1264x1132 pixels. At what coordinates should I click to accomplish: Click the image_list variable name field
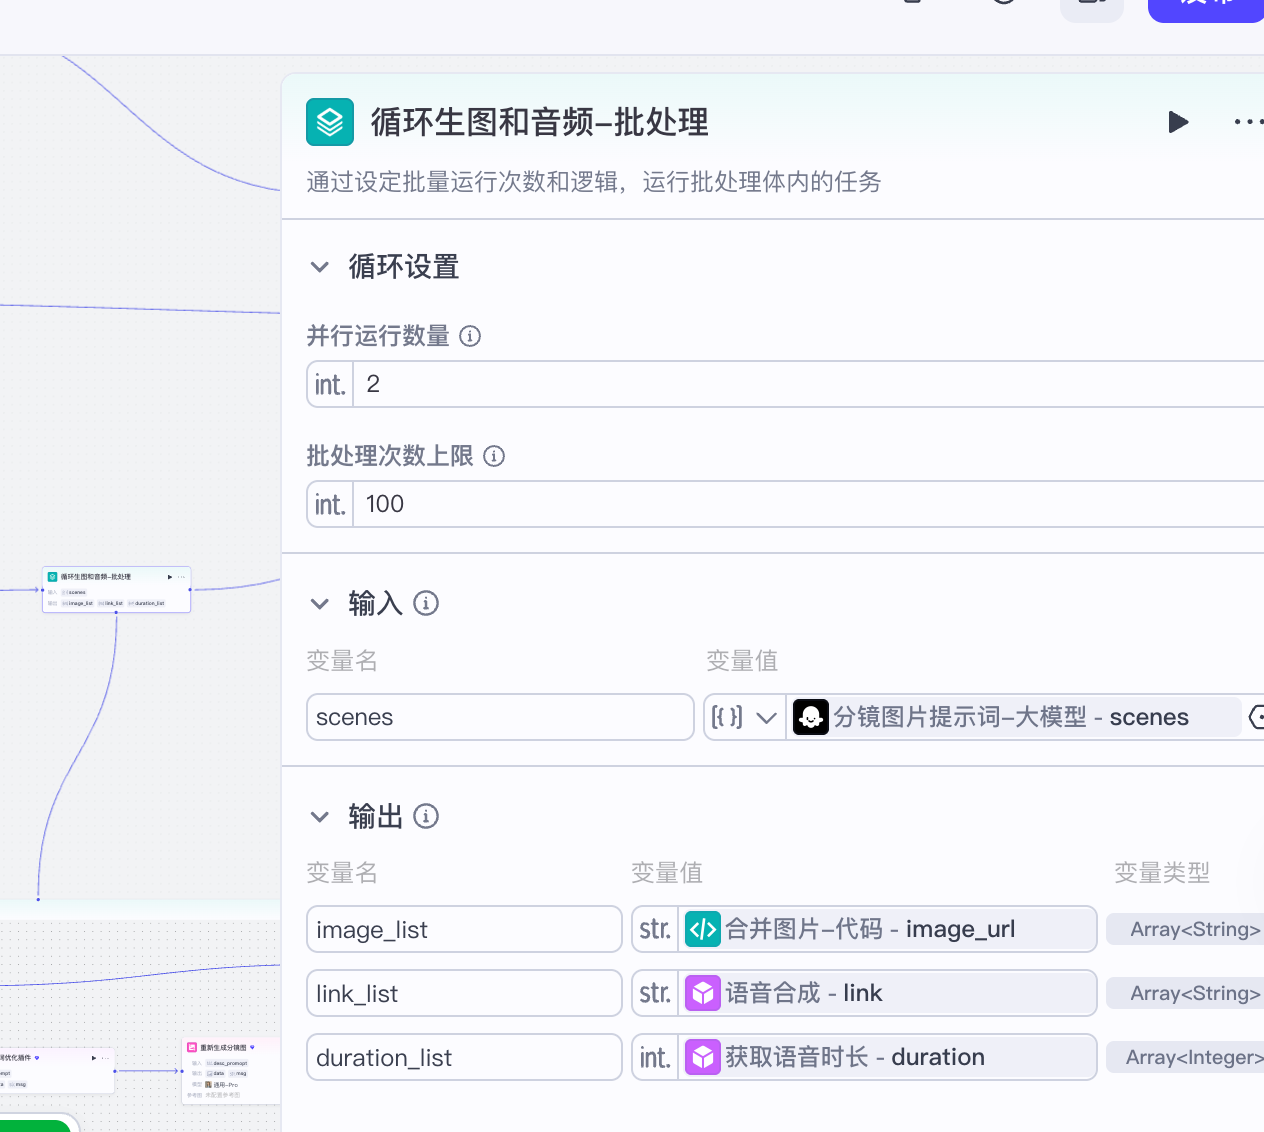pyautogui.click(x=464, y=930)
